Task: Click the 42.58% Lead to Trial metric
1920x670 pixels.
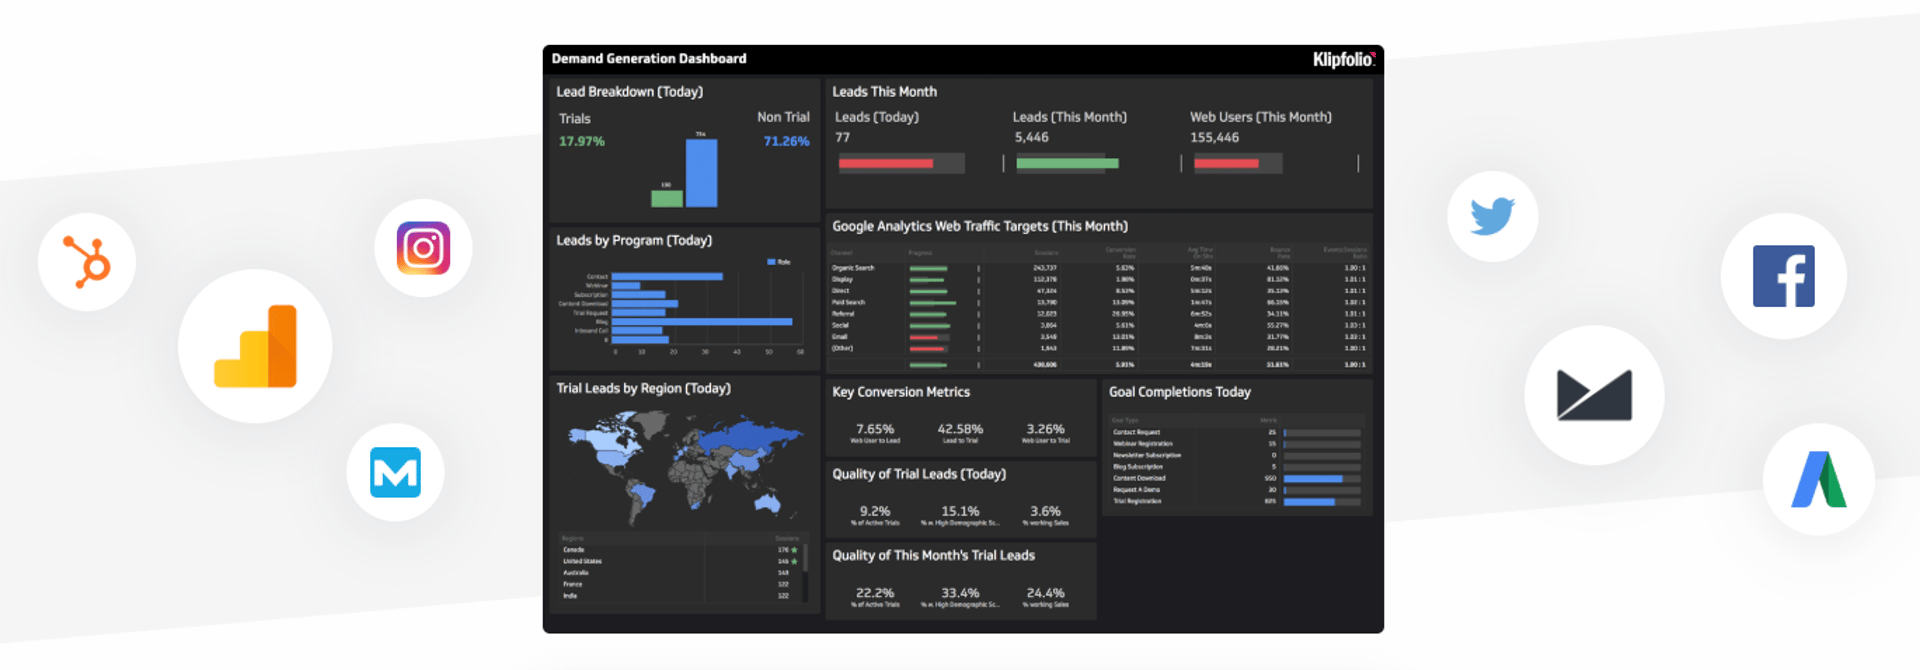Action: (960, 432)
